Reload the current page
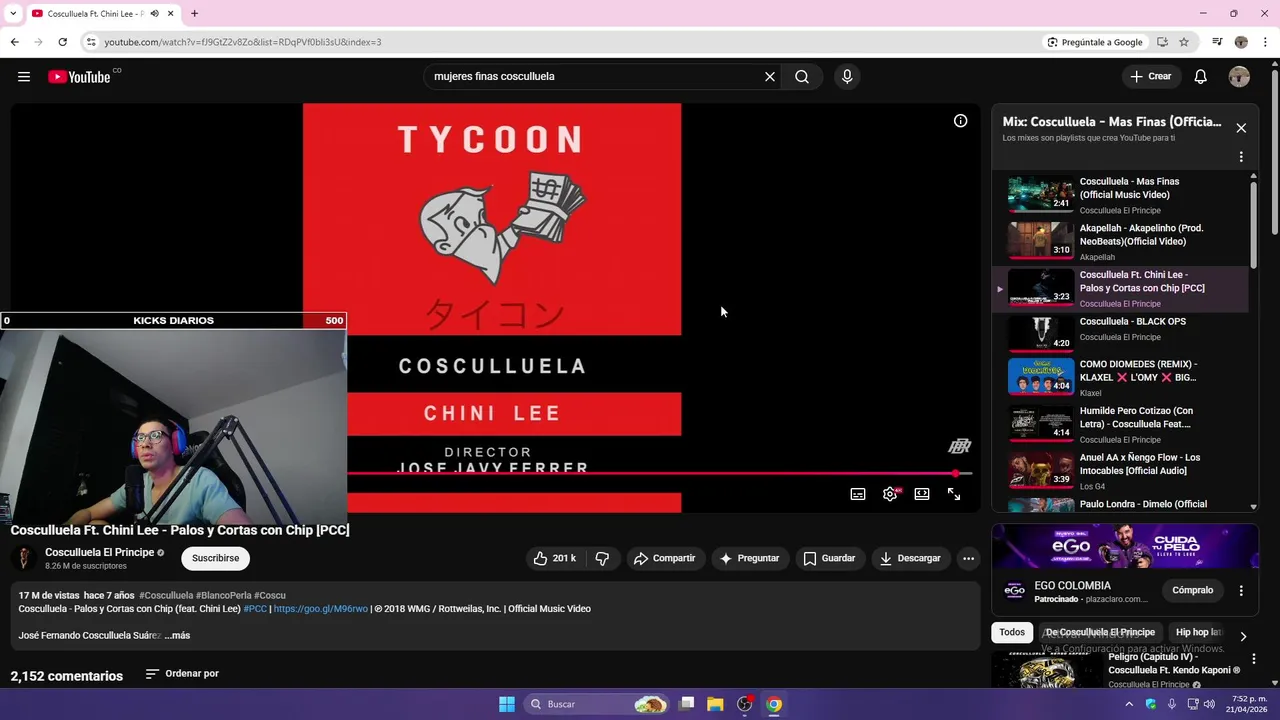 (x=62, y=42)
